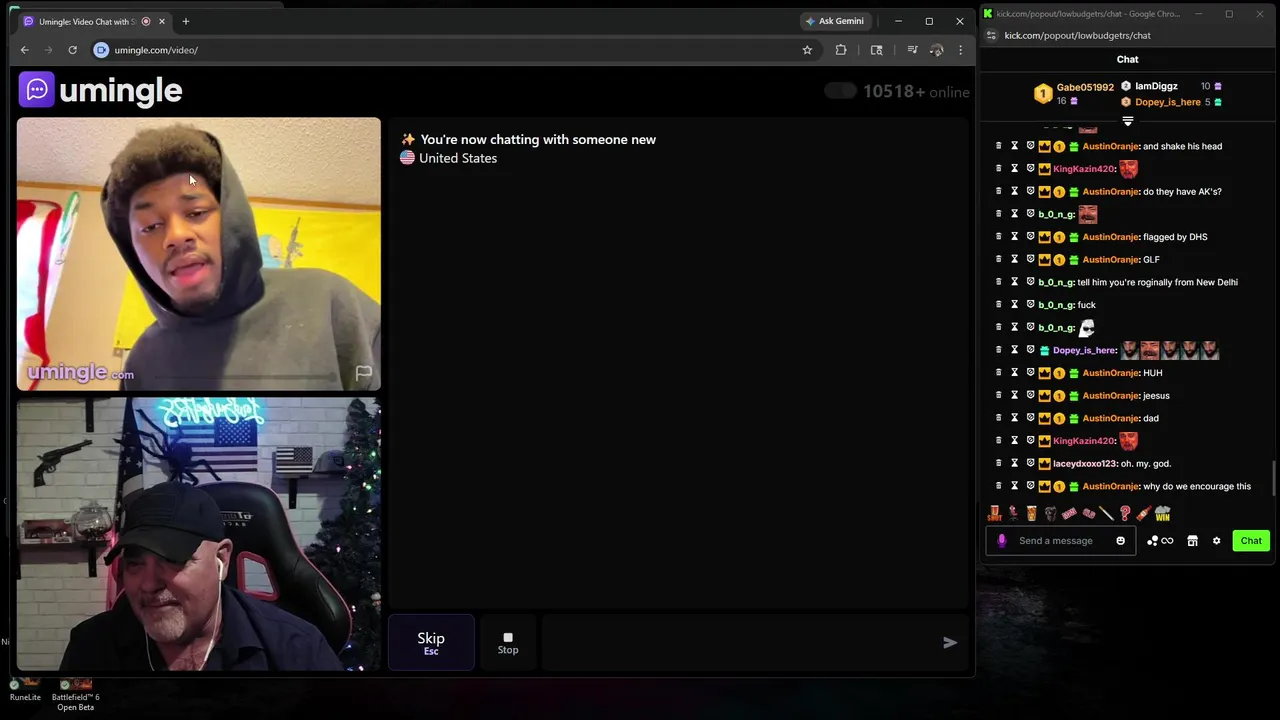
Task: Open Battlefield 6 Open Beta shortcut
Action: click(x=75, y=694)
